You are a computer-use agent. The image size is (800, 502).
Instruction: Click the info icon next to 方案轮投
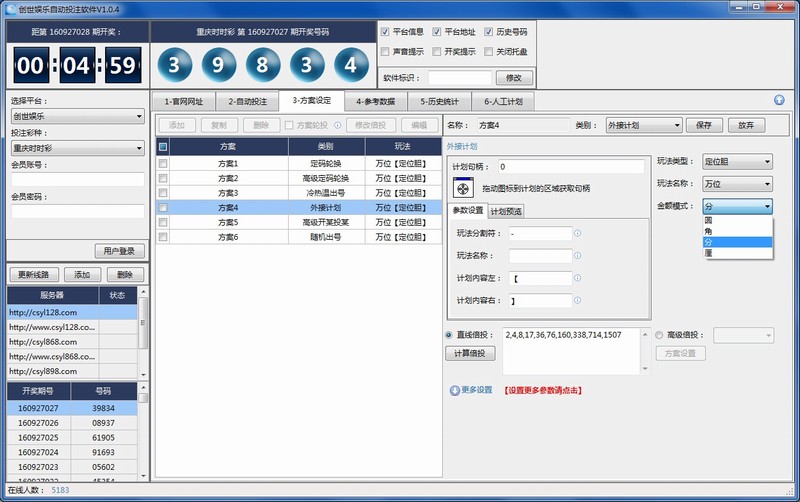(x=337, y=125)
